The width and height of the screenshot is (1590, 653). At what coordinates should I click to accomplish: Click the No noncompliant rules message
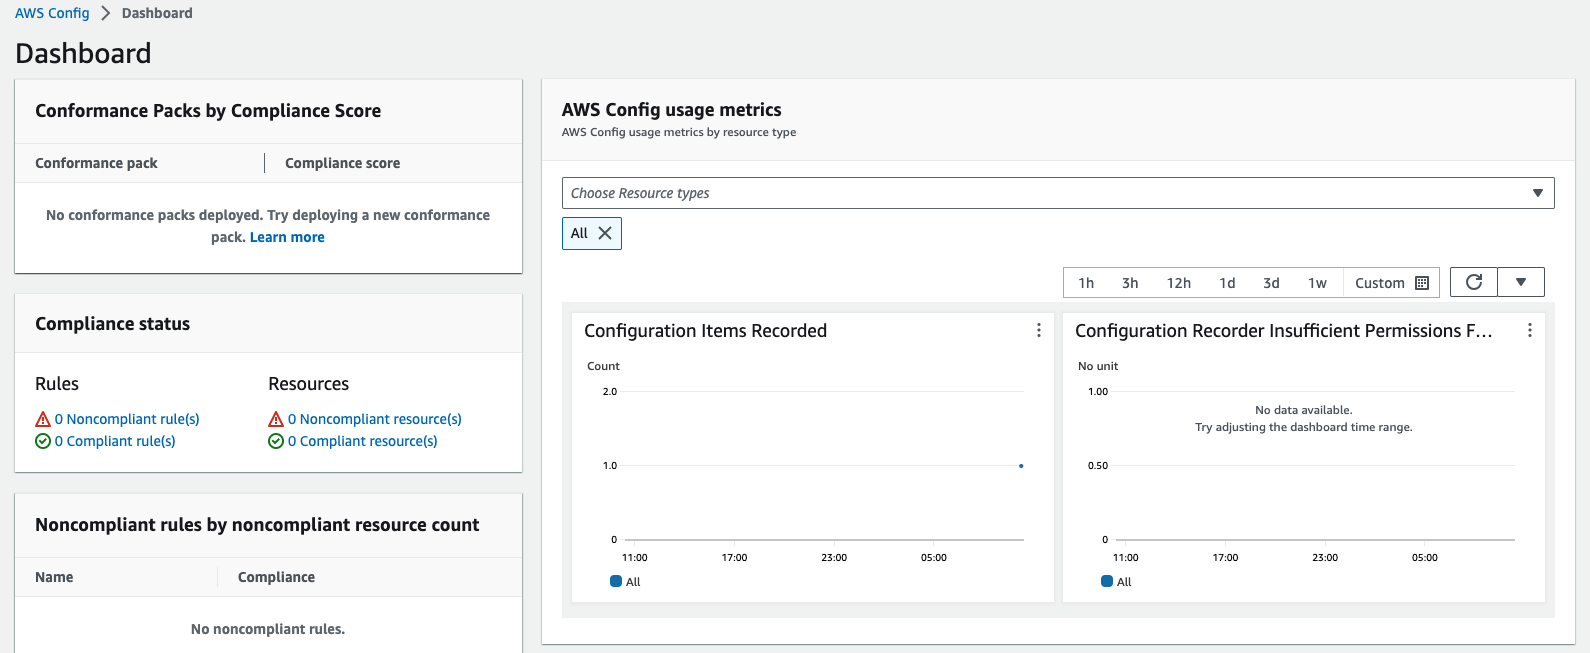pyautogui.click(x=268, y=629)
